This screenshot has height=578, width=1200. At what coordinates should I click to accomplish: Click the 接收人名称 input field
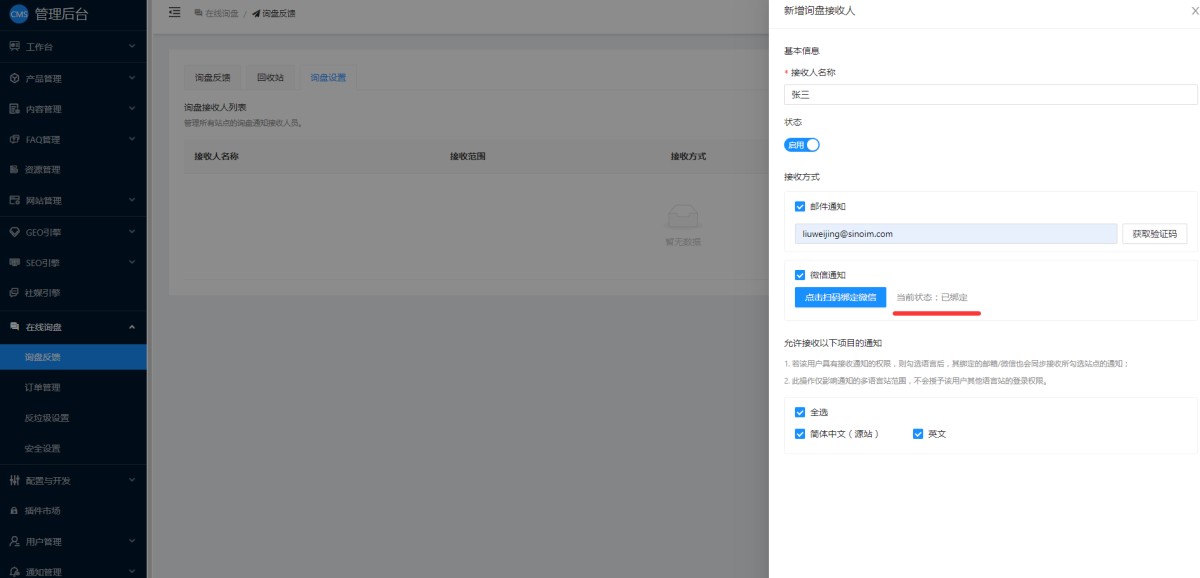pos(990,95)
